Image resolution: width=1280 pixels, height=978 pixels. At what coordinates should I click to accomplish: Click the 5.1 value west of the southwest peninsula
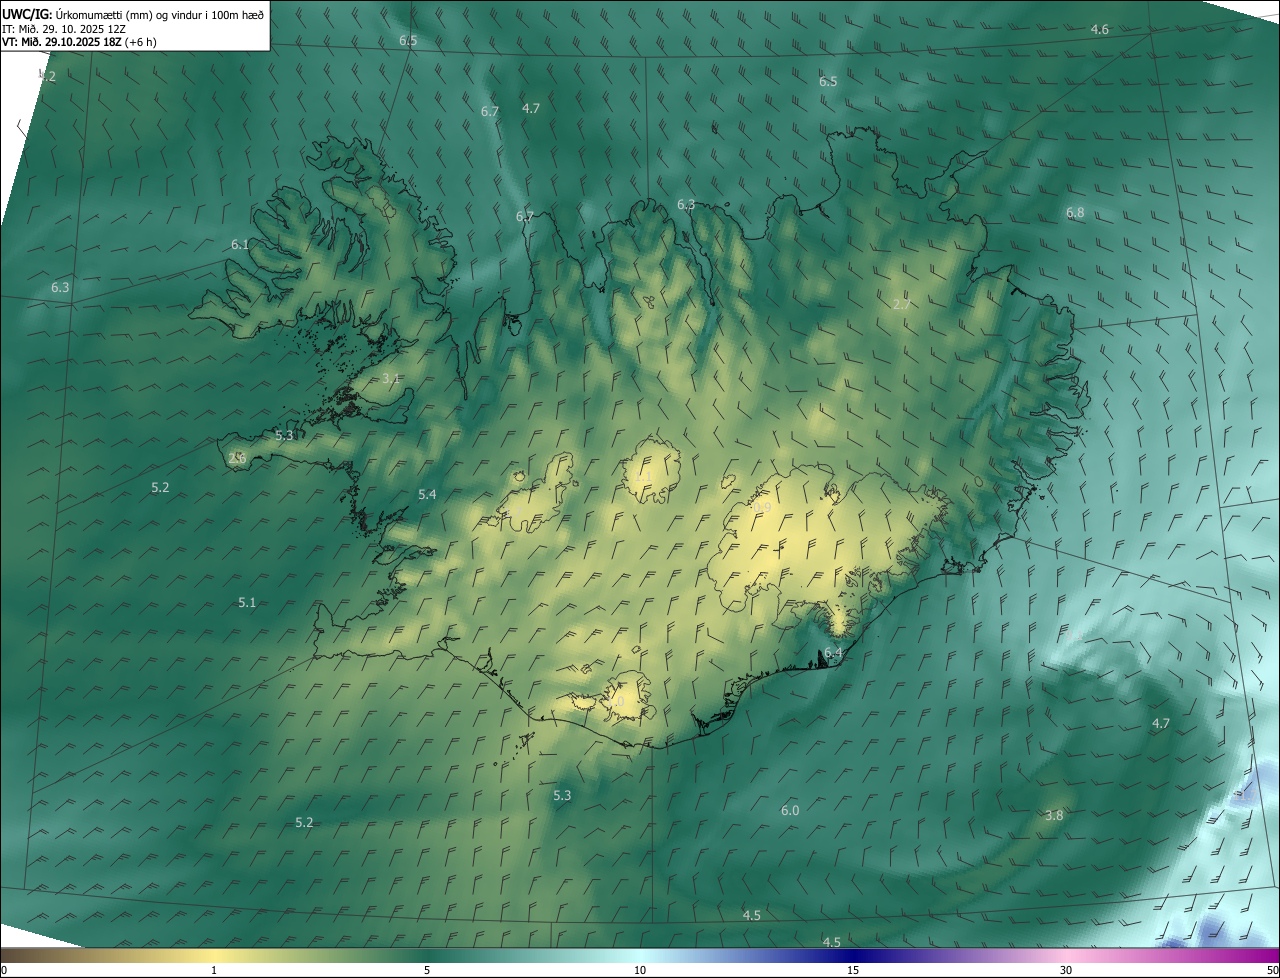point(247,602)
